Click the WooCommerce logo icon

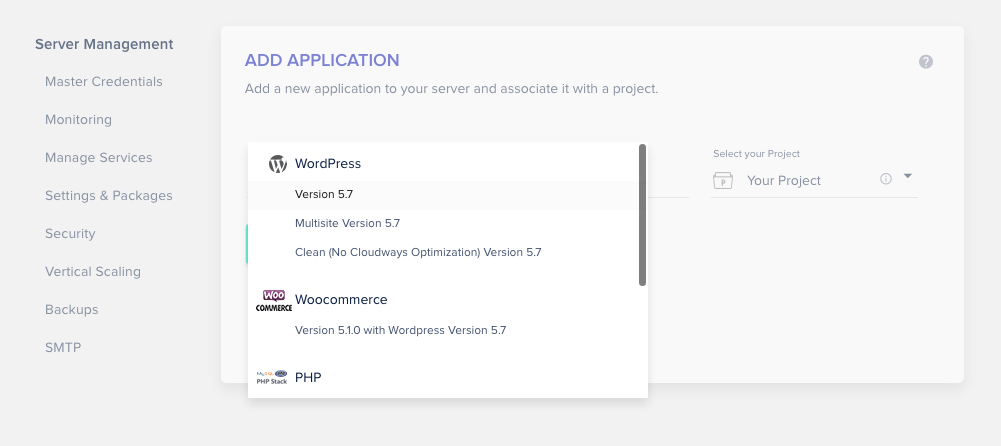(274, 301)
